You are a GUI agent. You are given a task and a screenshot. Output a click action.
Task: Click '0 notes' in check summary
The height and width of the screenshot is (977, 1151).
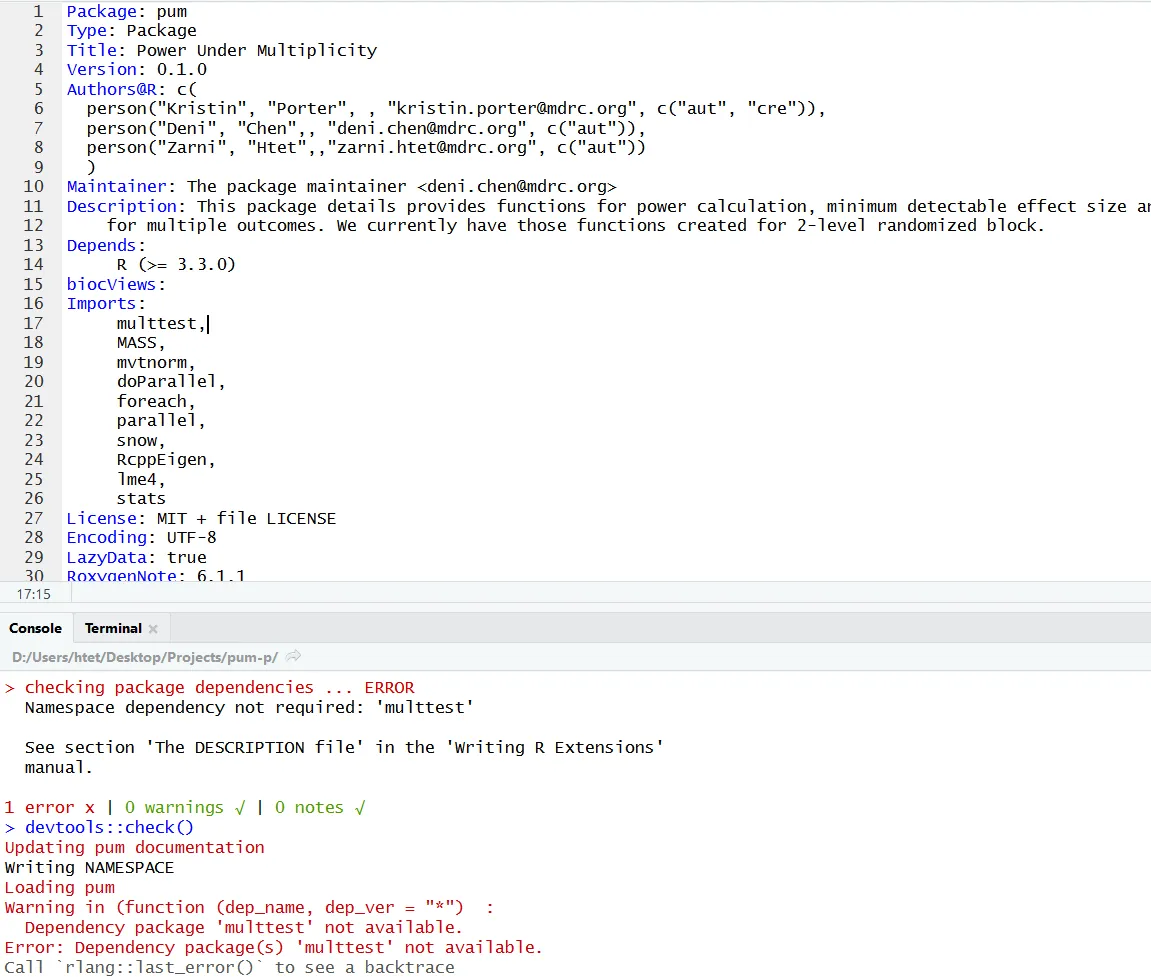[x=309, y=807]
